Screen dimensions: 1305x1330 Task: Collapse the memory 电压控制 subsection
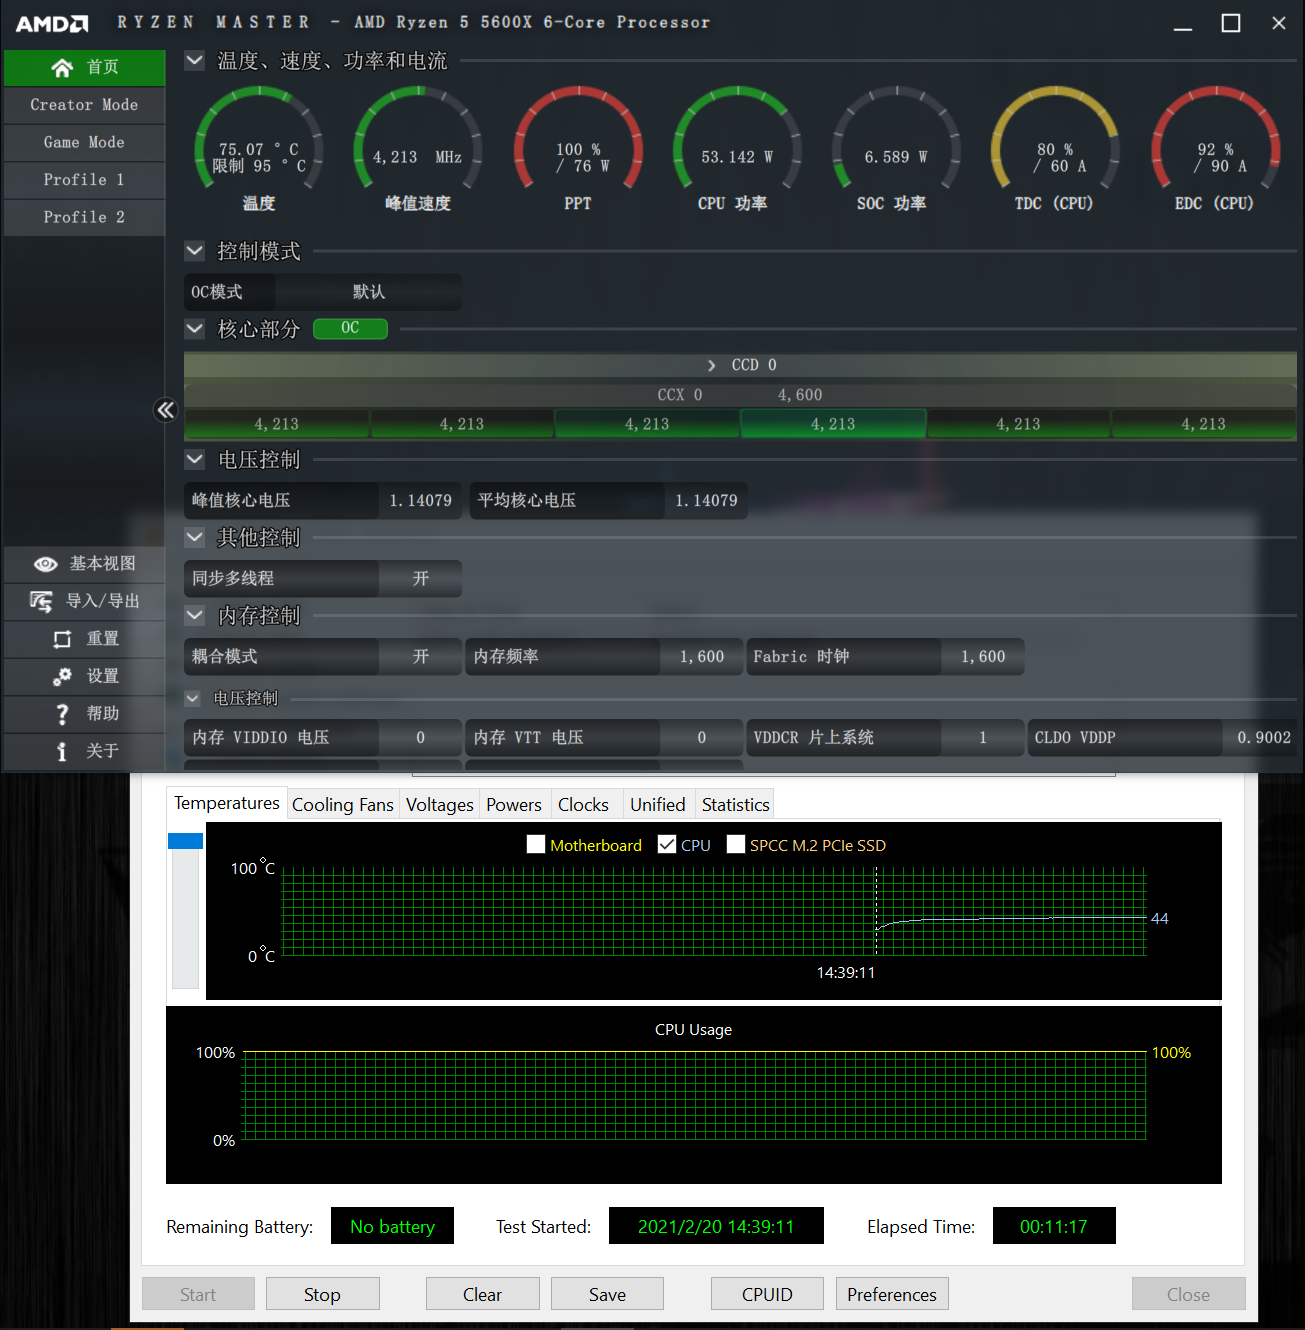coord(193,698)
